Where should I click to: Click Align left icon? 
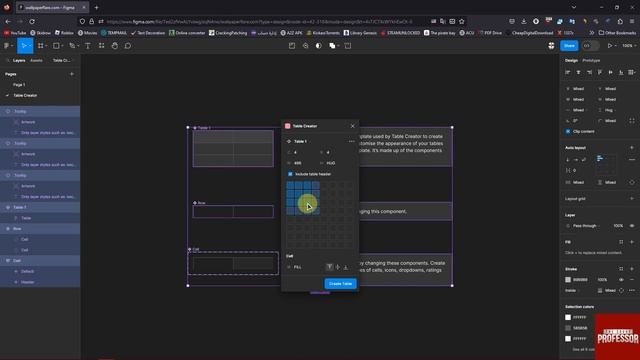(x=568, y=72)
